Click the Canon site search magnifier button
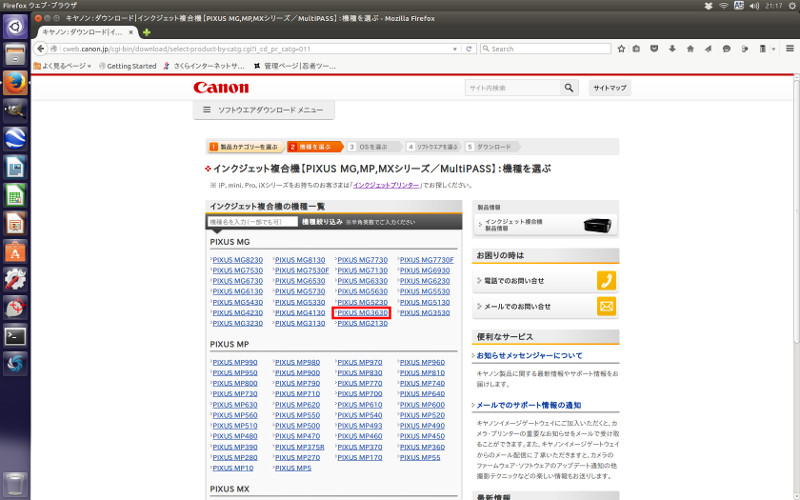Viewport: 800px width, 500px height. click(569, 88)
